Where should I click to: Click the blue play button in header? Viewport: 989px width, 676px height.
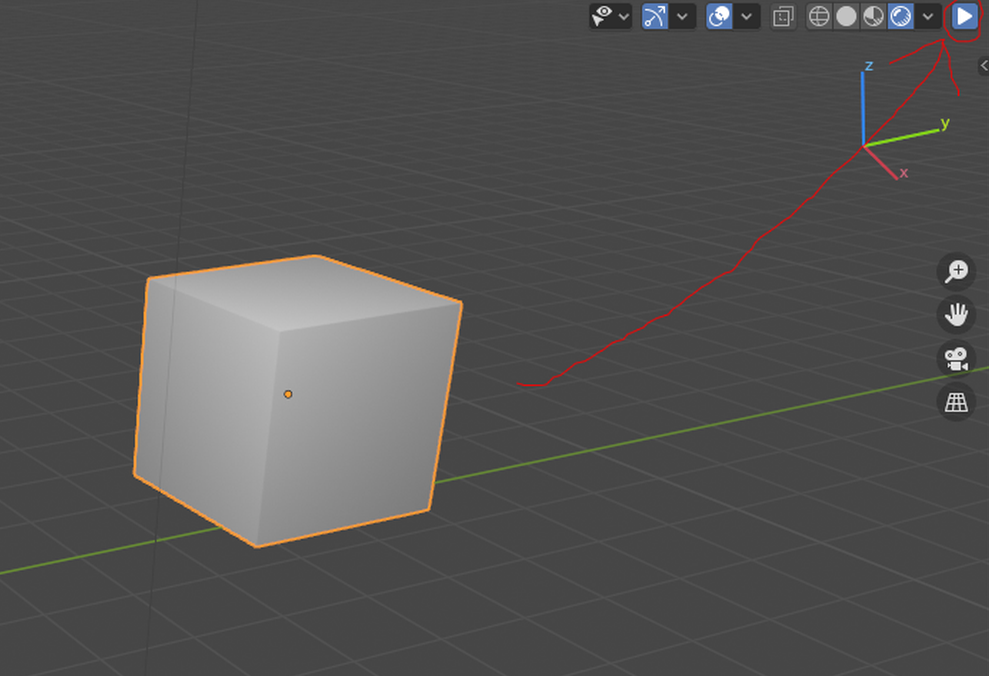964,16
